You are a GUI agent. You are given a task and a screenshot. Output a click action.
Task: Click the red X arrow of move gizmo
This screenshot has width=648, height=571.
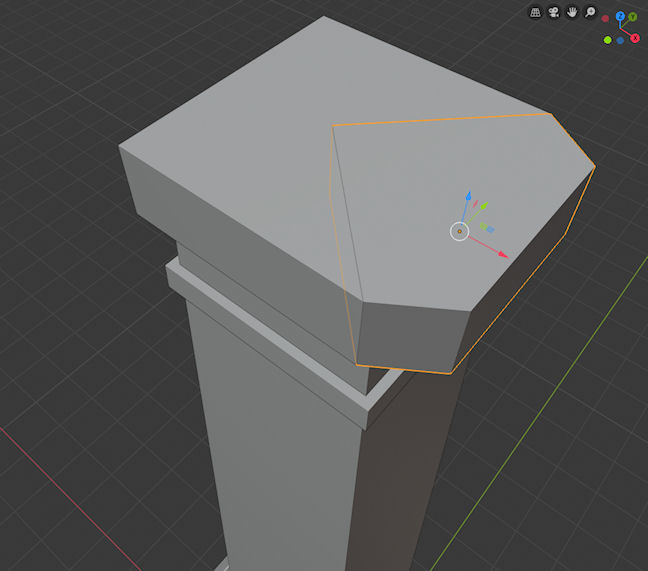(502, 254)
